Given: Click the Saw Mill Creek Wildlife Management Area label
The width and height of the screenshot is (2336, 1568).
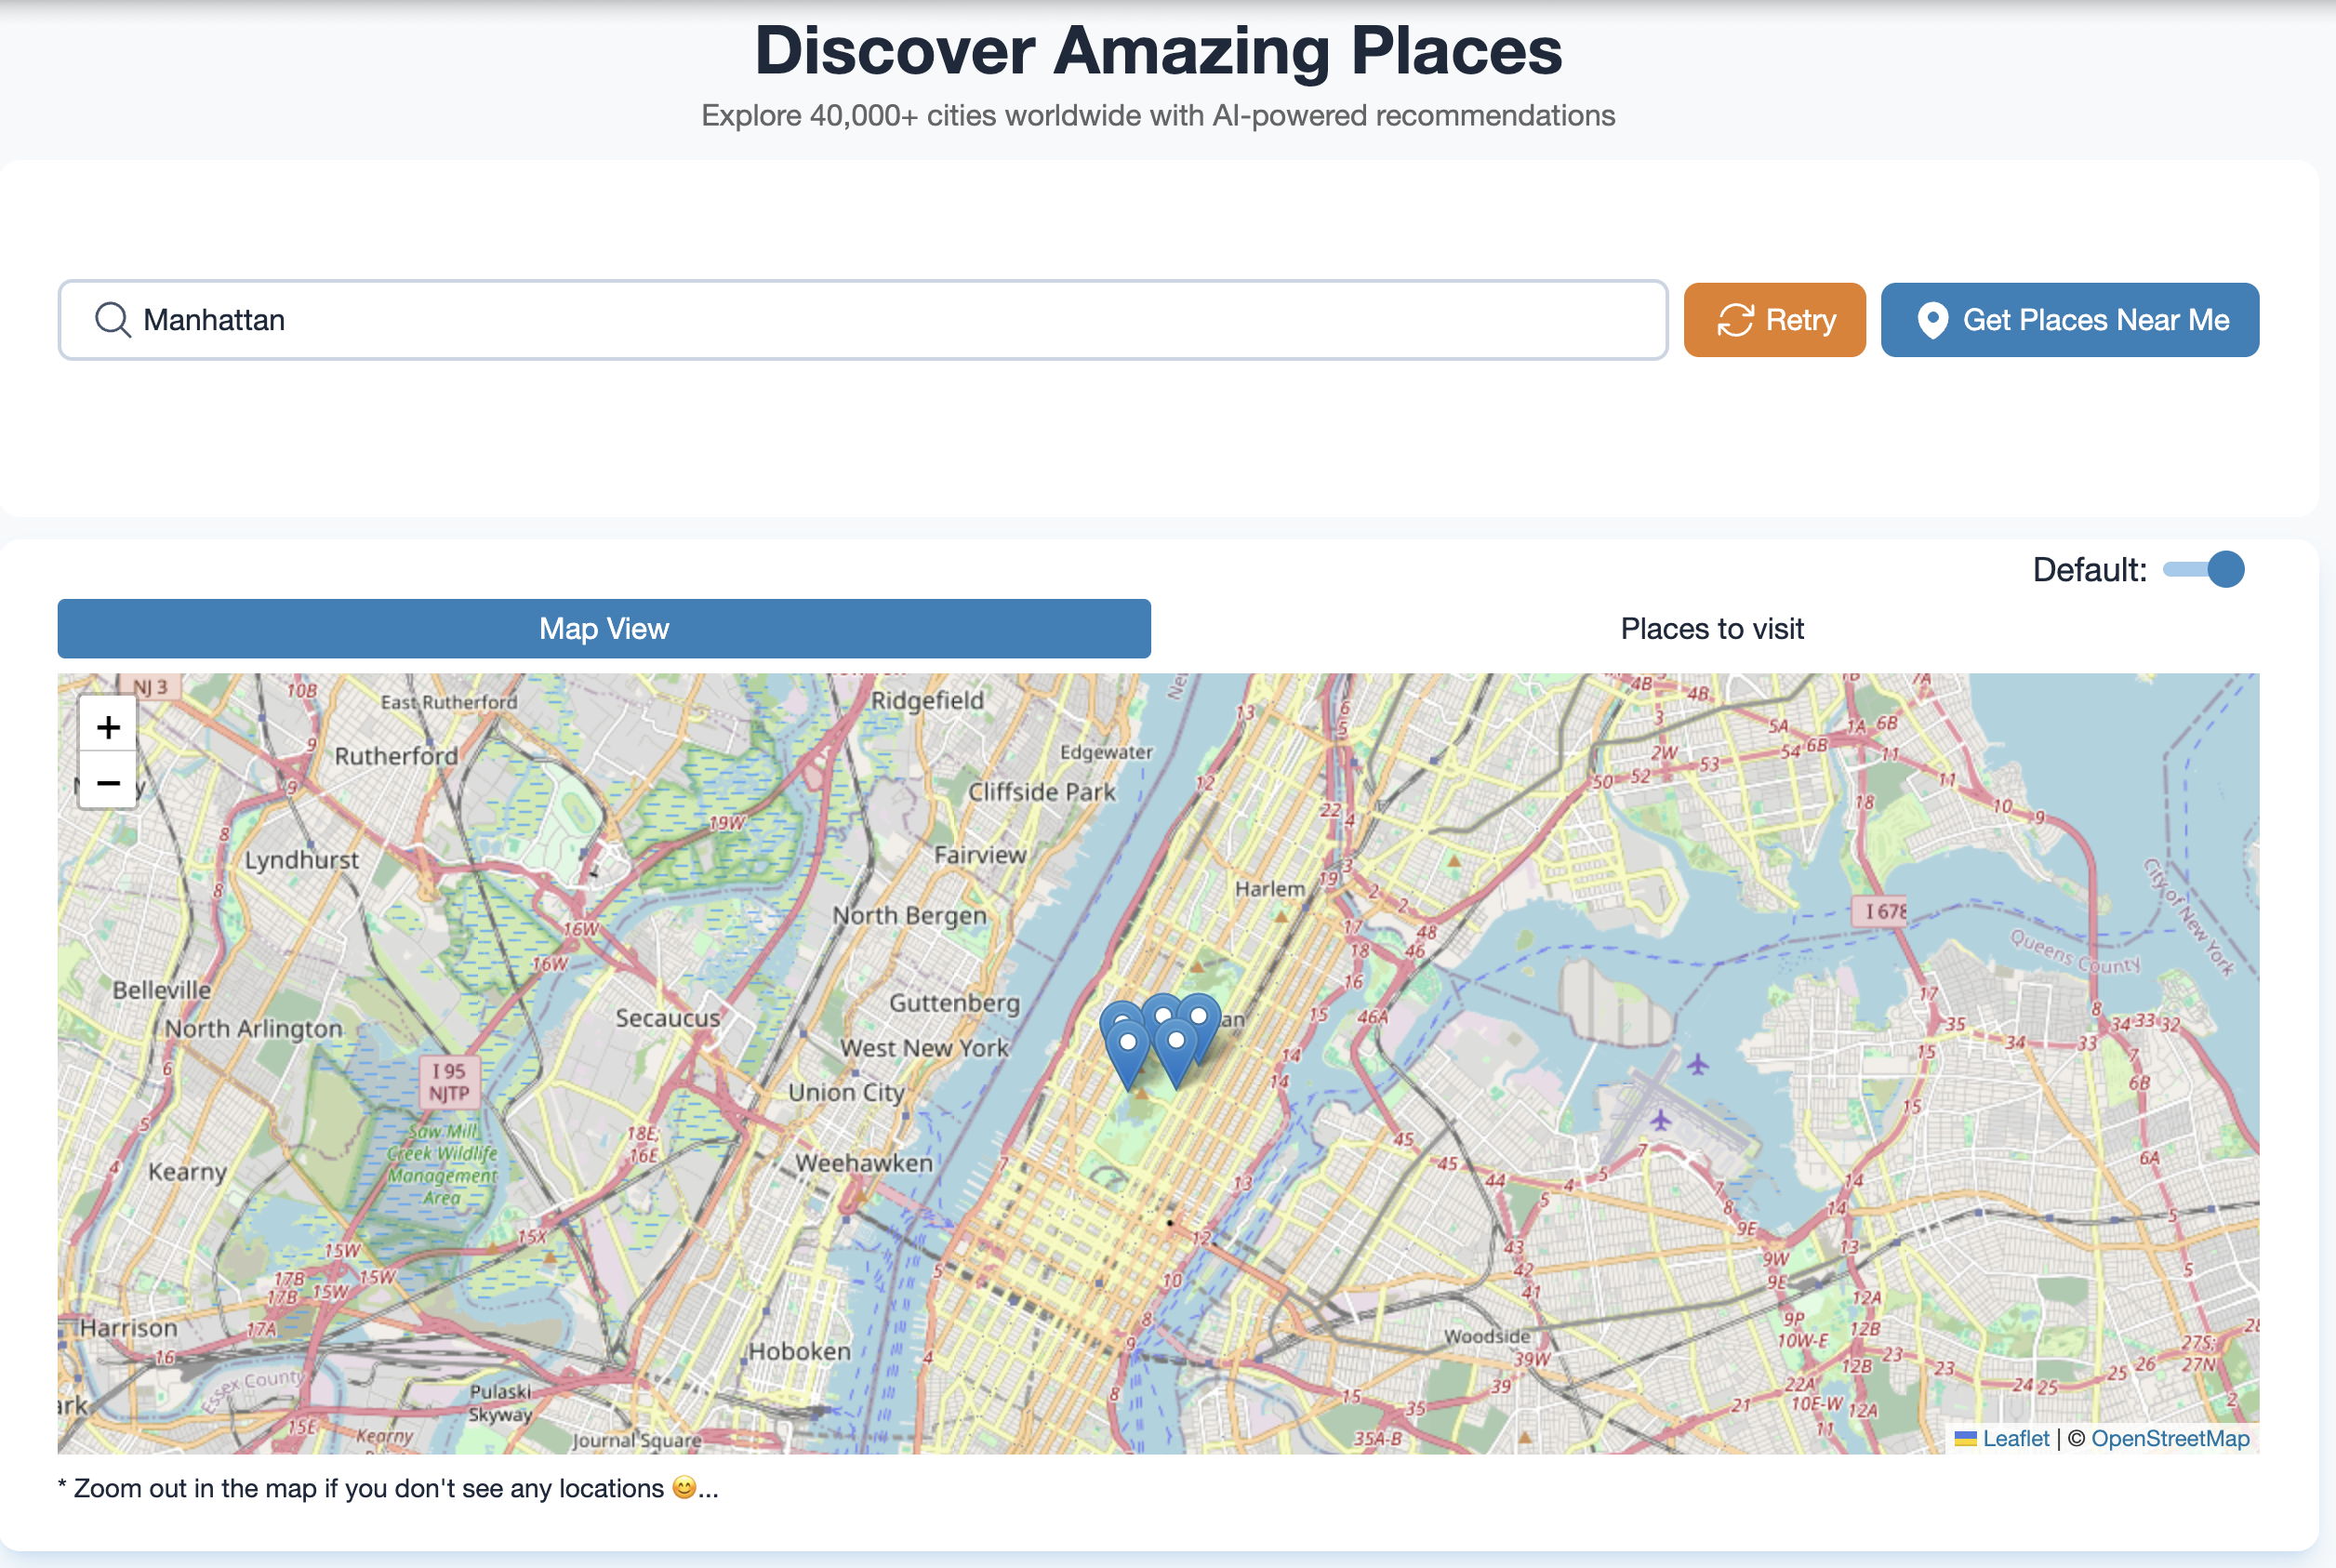Looking at the screenshot, I should pos(442,1164).
